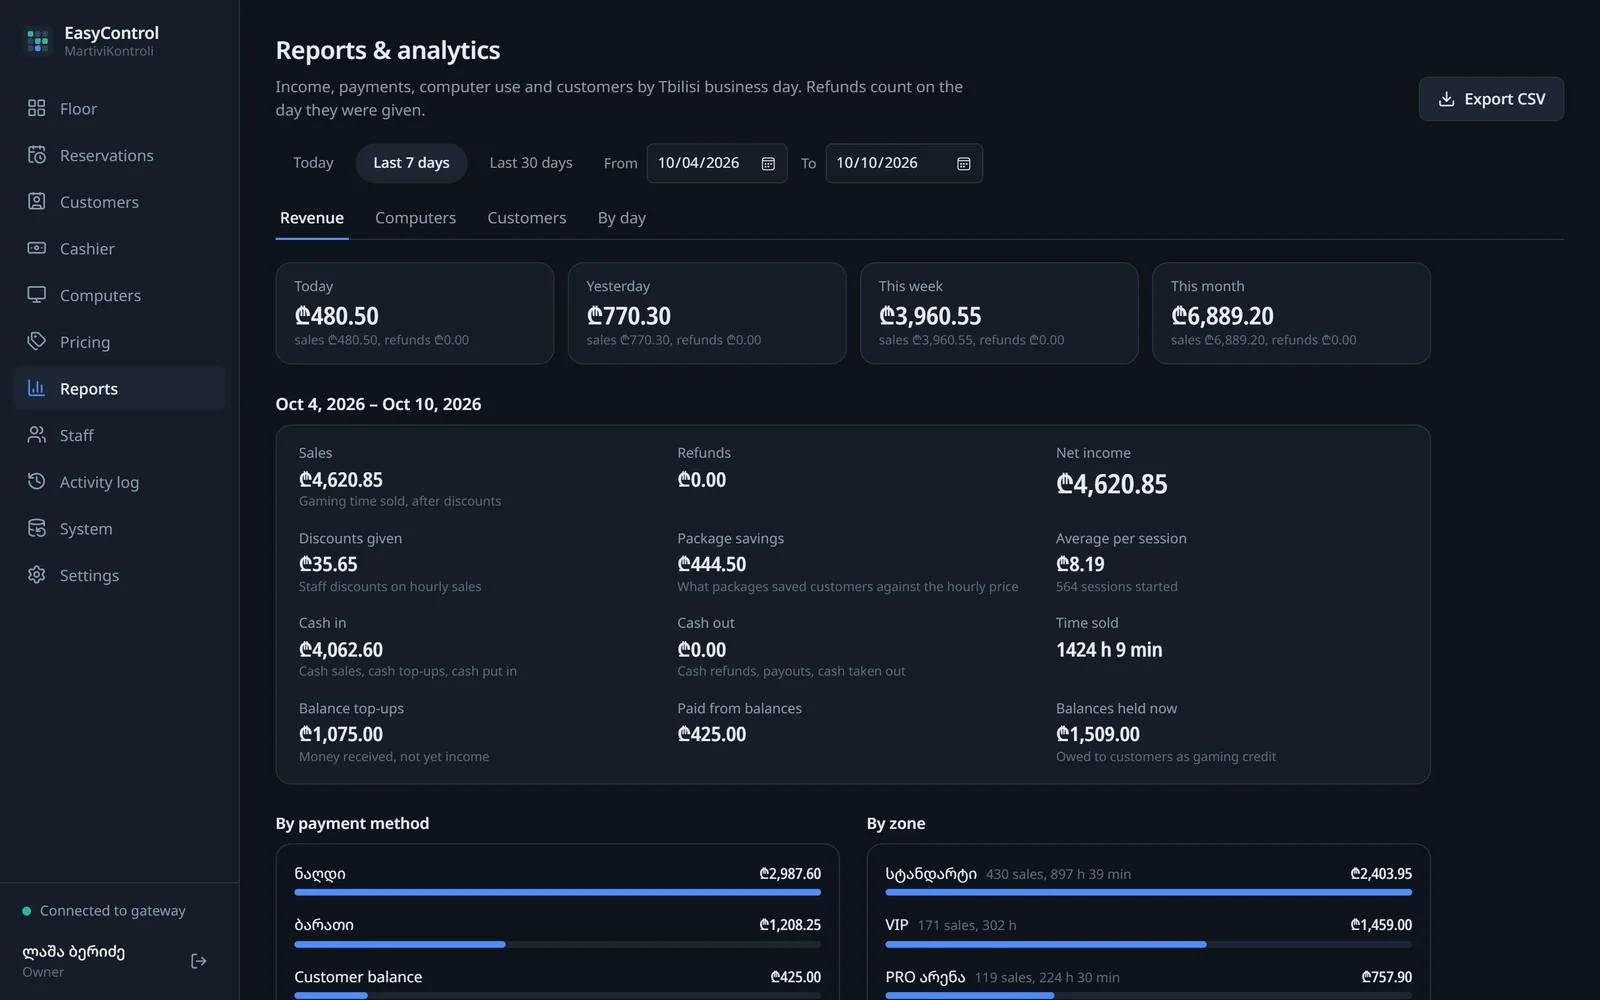This screenshot has width=1600, height=1000.
Task: Select the Today date range
Action: coord(313,163)
